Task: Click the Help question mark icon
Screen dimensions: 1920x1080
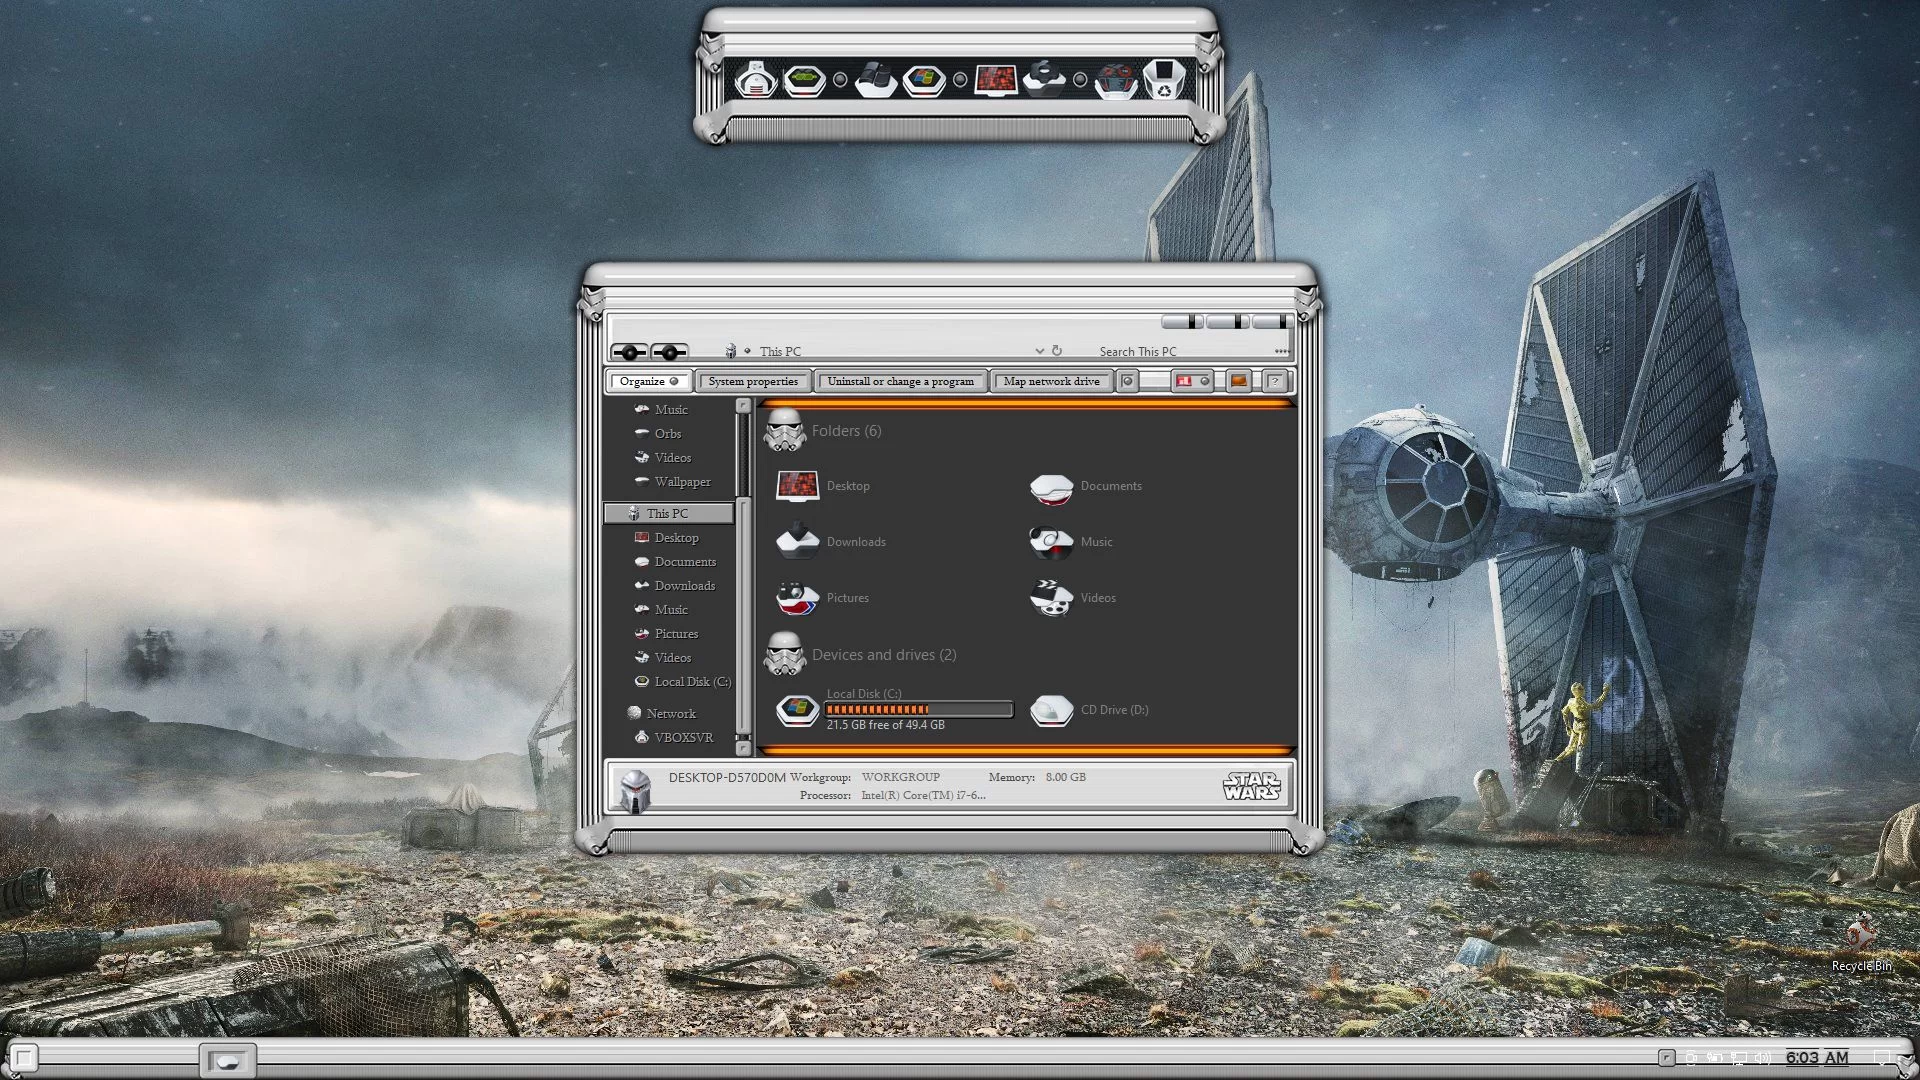Action: coord(1274,381)
